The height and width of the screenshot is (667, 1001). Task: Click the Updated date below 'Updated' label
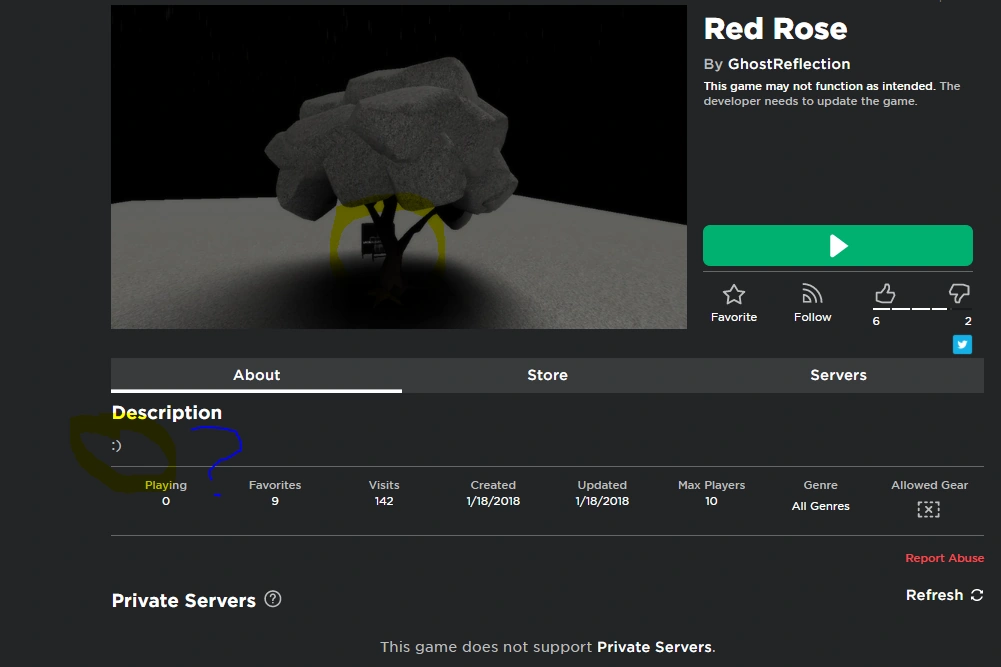(602, 501)
